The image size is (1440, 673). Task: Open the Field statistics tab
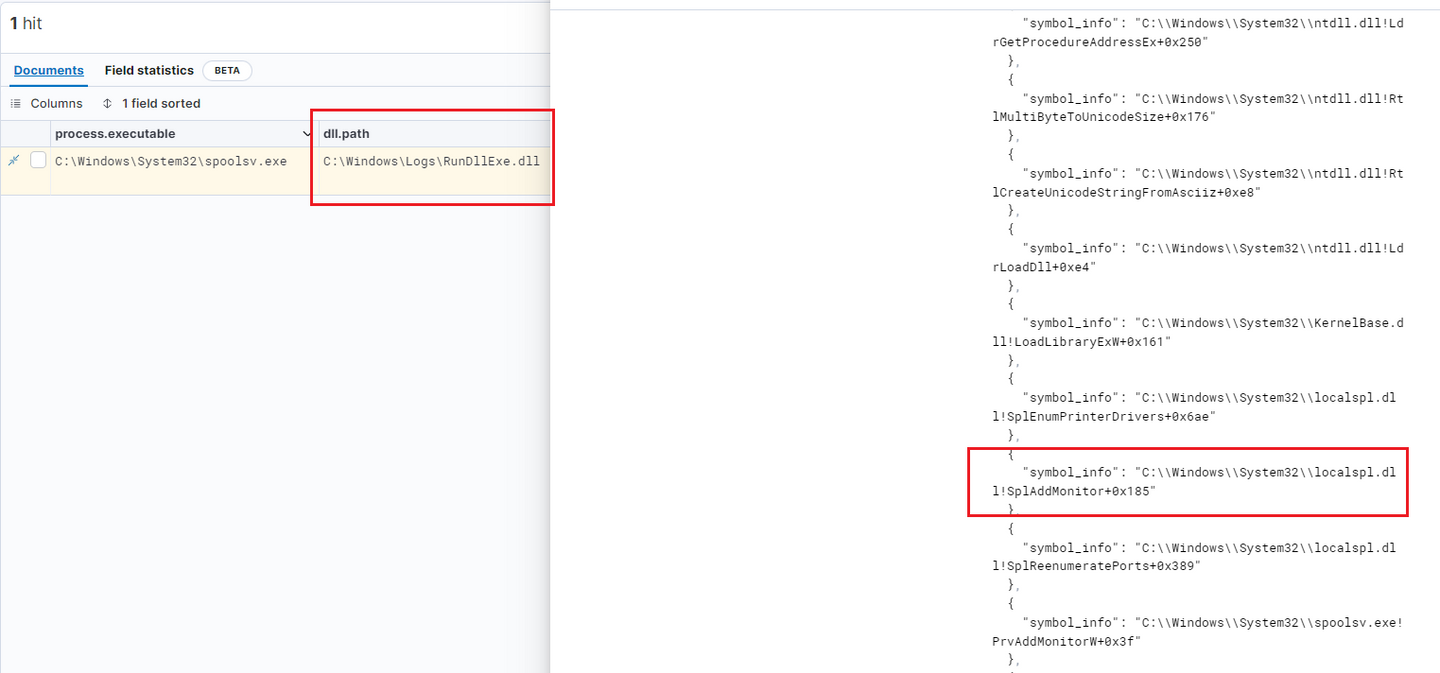point(149,71)
